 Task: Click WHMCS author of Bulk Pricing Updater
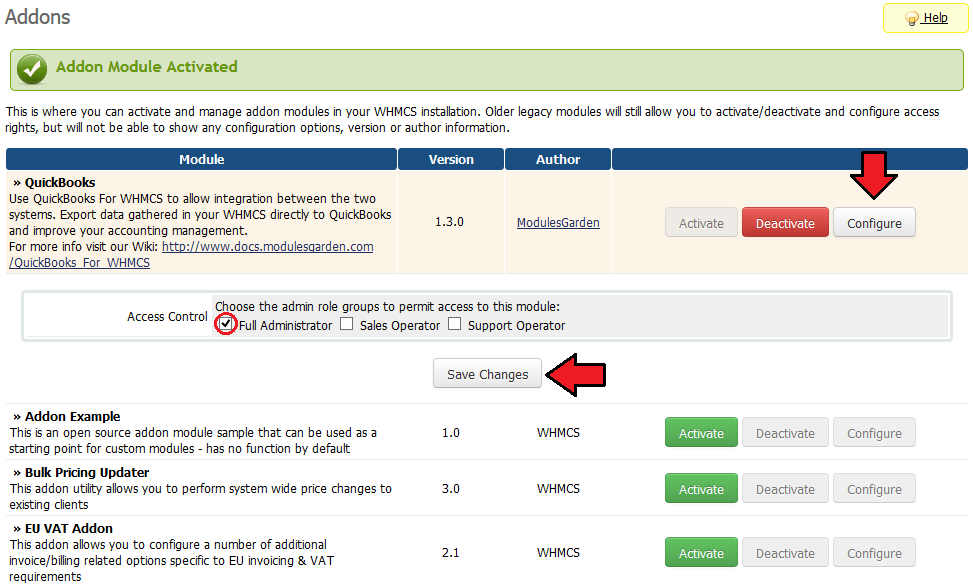click(x=558, y=488)
